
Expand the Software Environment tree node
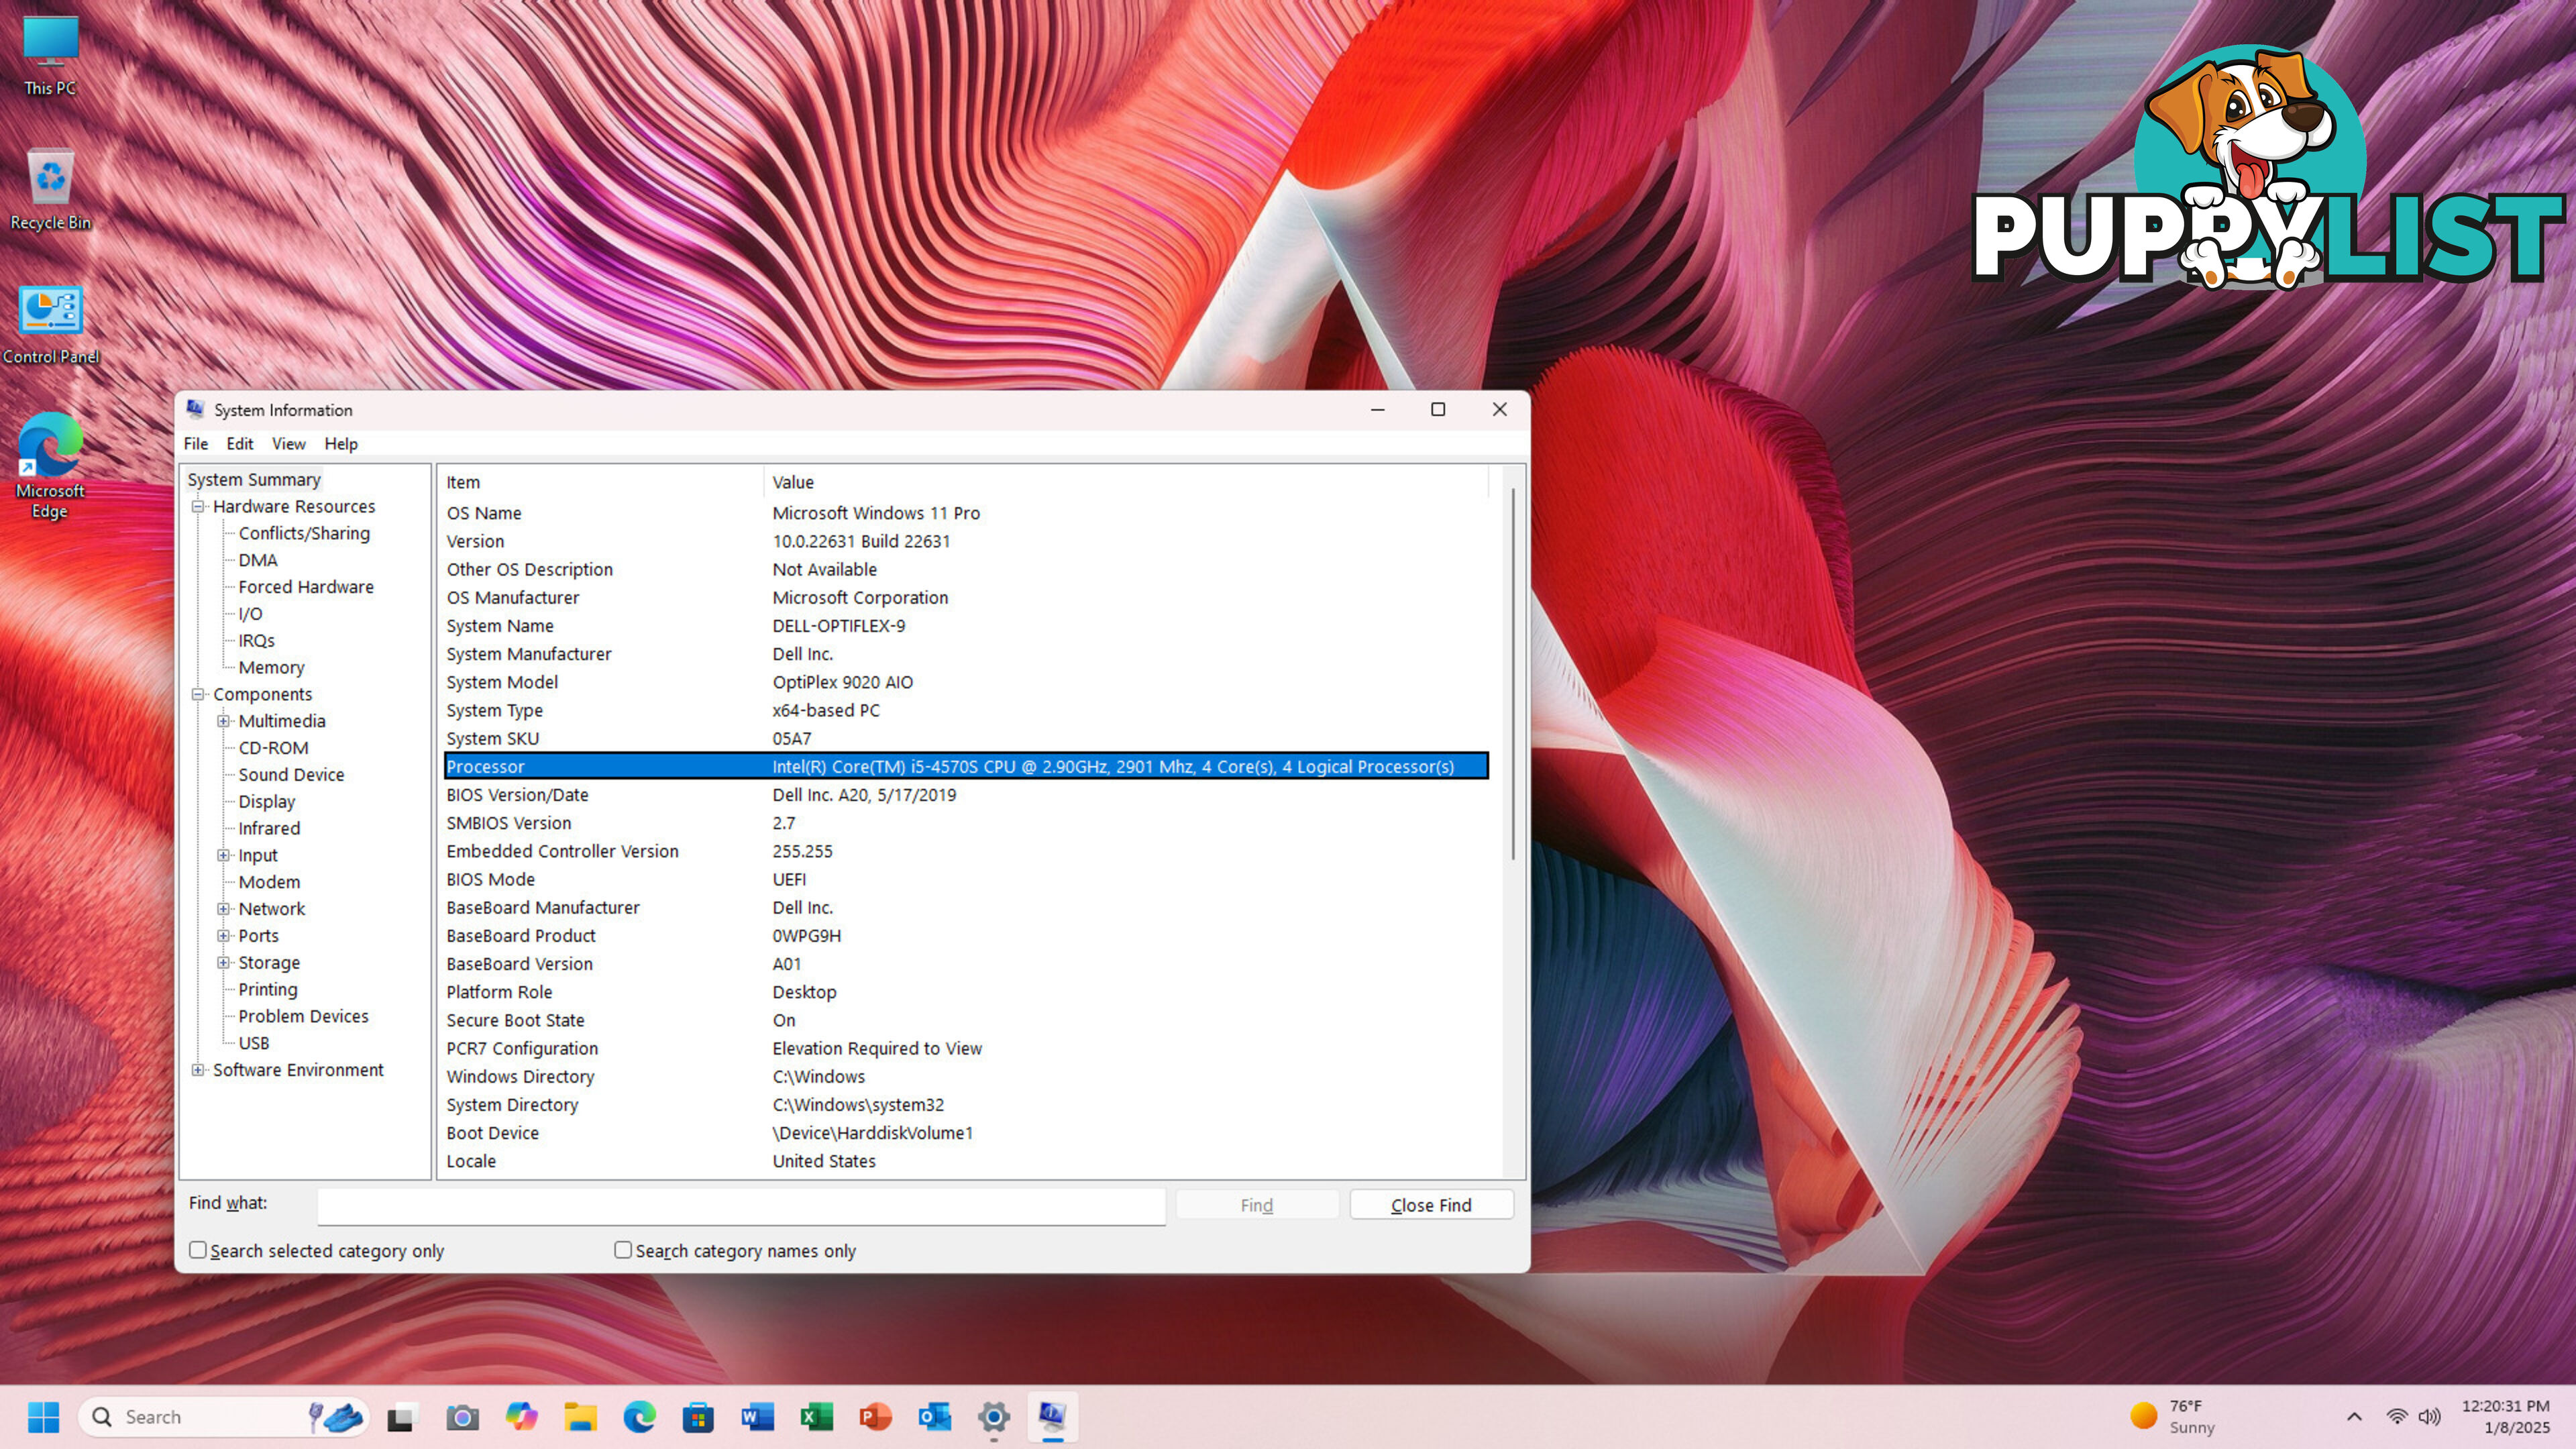coord(198,1070)
